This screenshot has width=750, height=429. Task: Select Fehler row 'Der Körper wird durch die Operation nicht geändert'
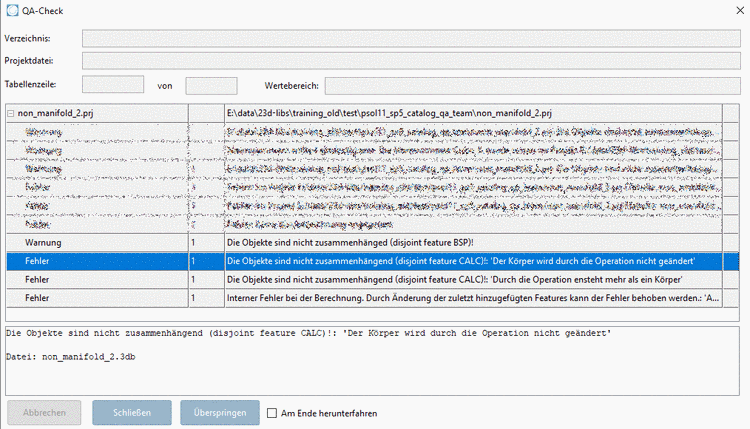pos(372,261)
